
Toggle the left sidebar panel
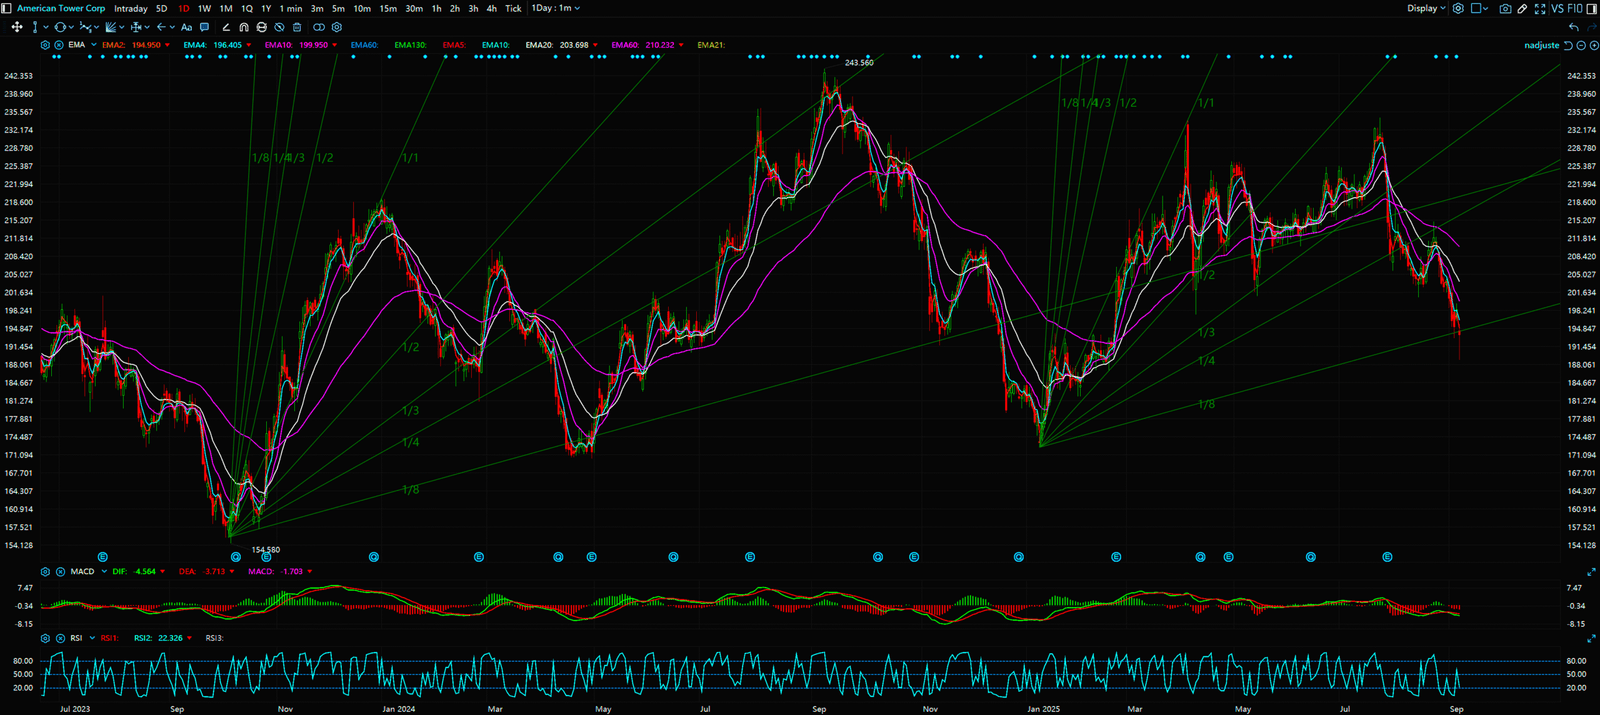7,8
